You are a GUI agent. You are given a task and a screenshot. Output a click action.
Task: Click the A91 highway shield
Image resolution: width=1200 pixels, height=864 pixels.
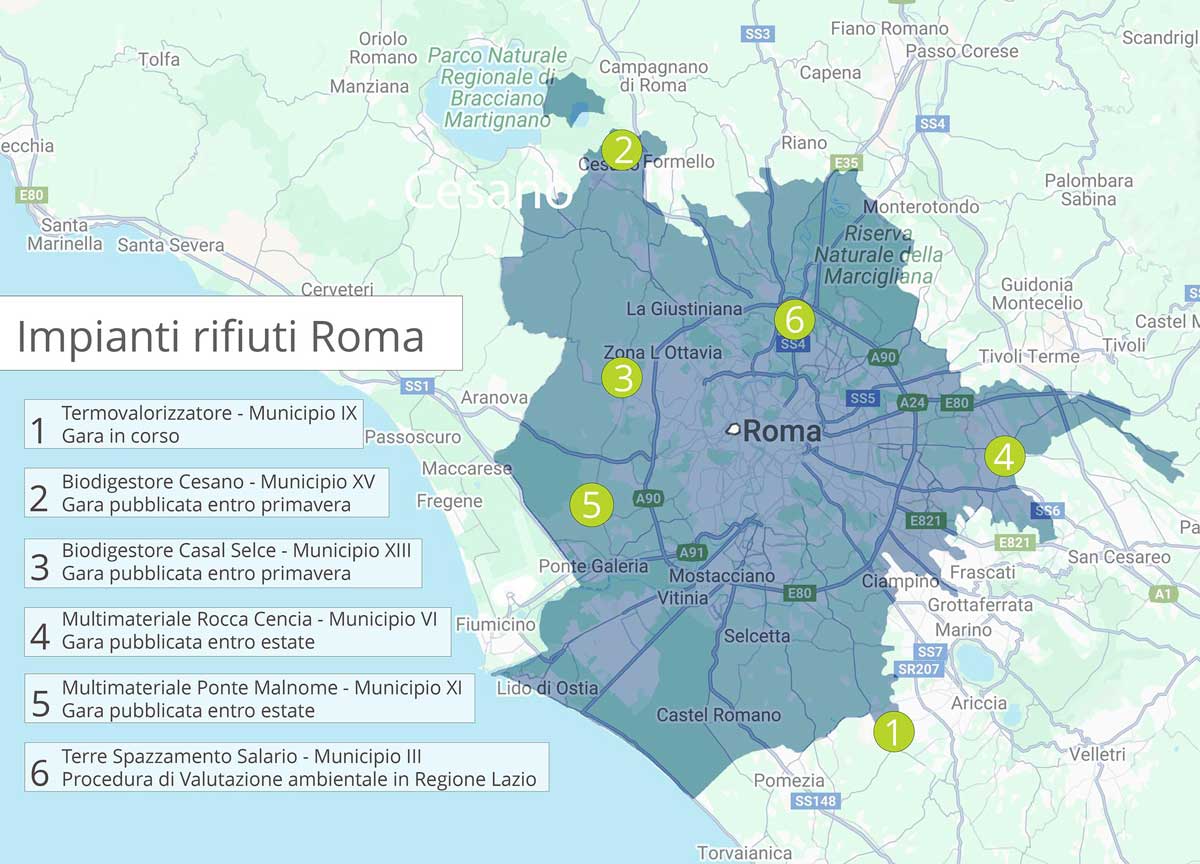click(x=692, y=552)
